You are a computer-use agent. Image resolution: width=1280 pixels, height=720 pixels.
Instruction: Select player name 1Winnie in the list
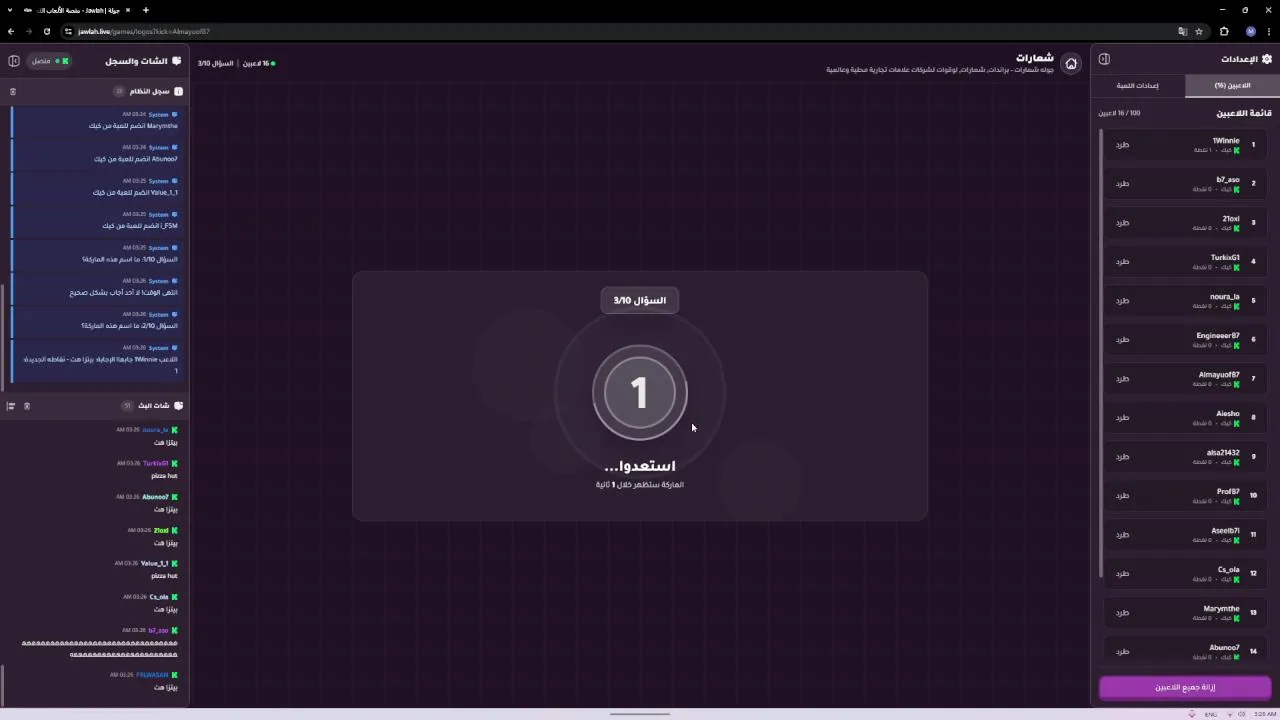[x=1226, y=141]
